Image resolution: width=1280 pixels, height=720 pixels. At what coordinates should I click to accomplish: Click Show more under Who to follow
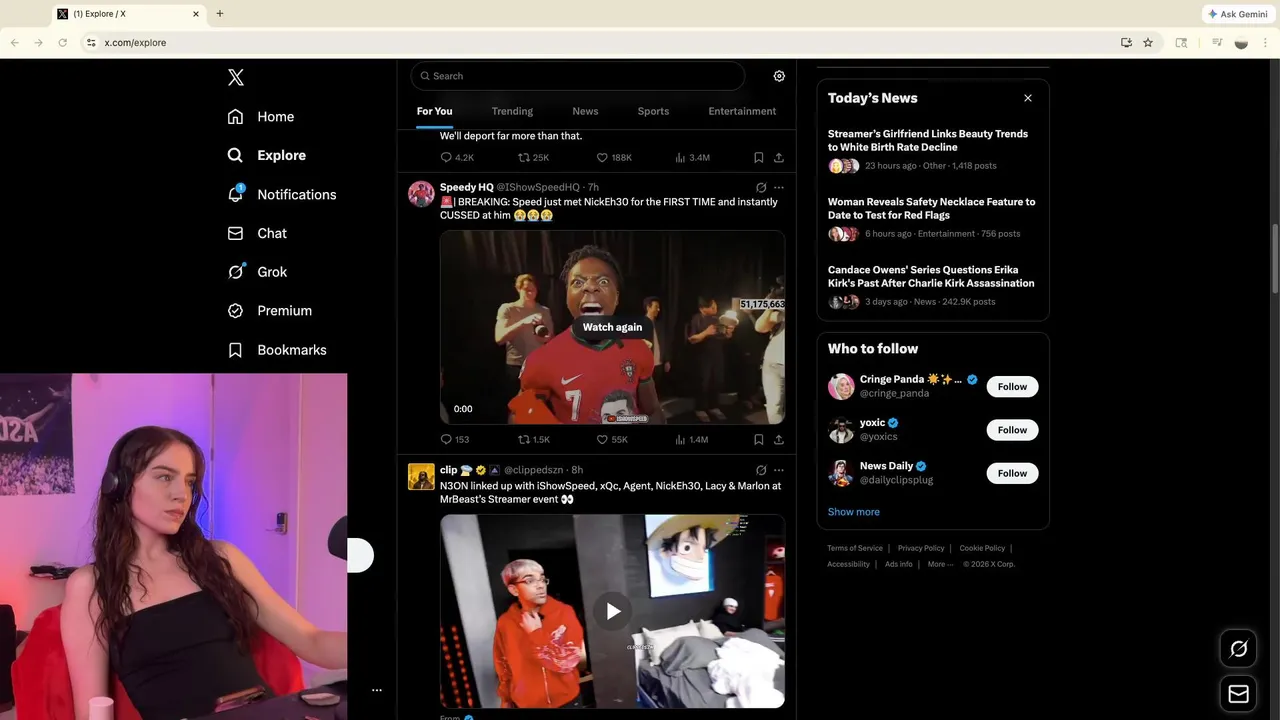pos(854,512)
